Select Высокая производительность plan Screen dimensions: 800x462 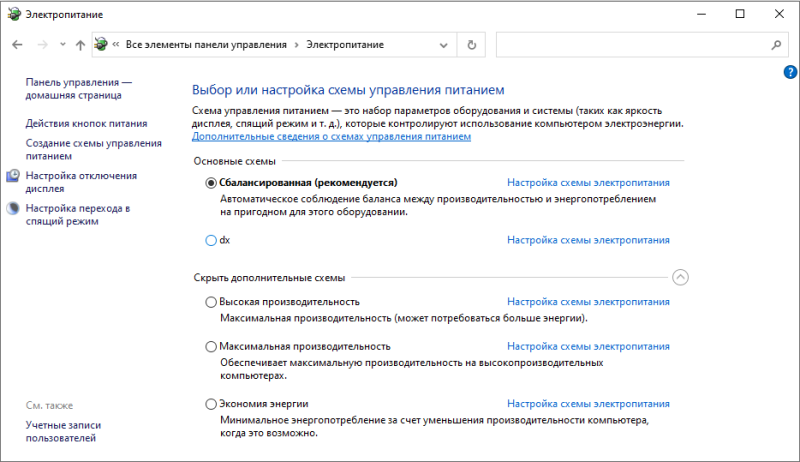click(211, 302)
